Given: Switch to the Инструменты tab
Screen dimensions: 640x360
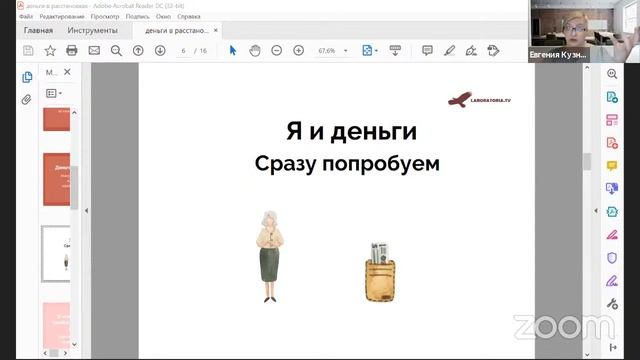Looking at the screenshot, I should coord(93,31).
